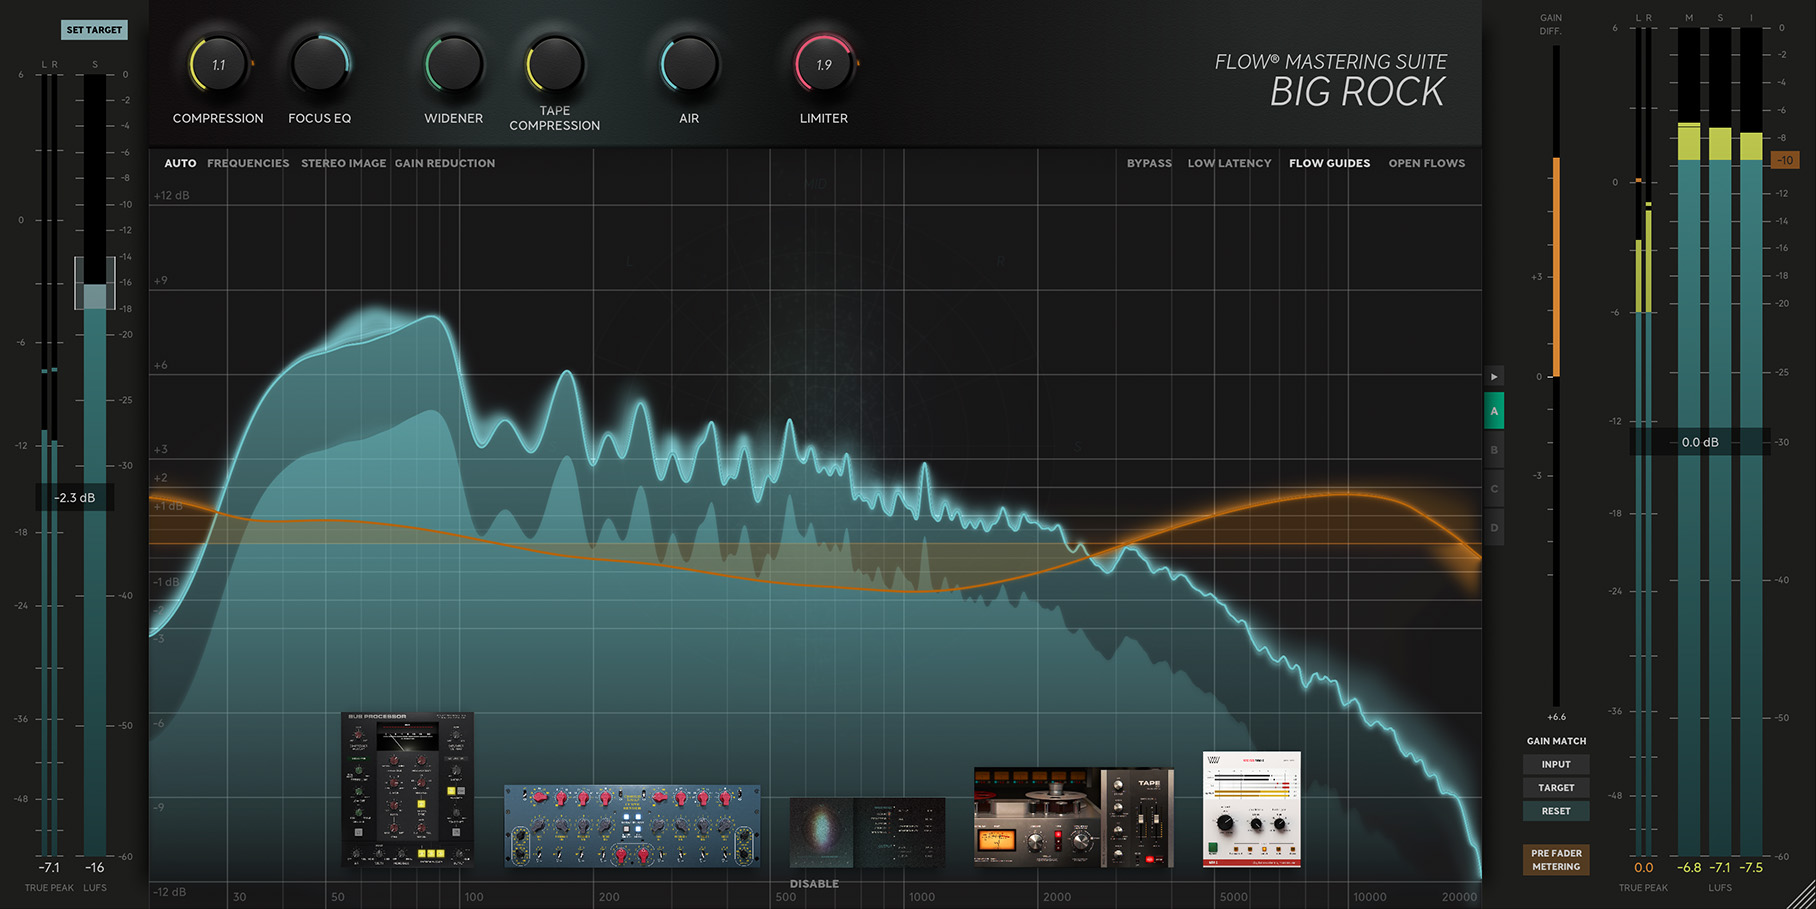1816x909 pixels.
Task: Switch to the Frequencies view tab
Action: [x=248, y=163]
